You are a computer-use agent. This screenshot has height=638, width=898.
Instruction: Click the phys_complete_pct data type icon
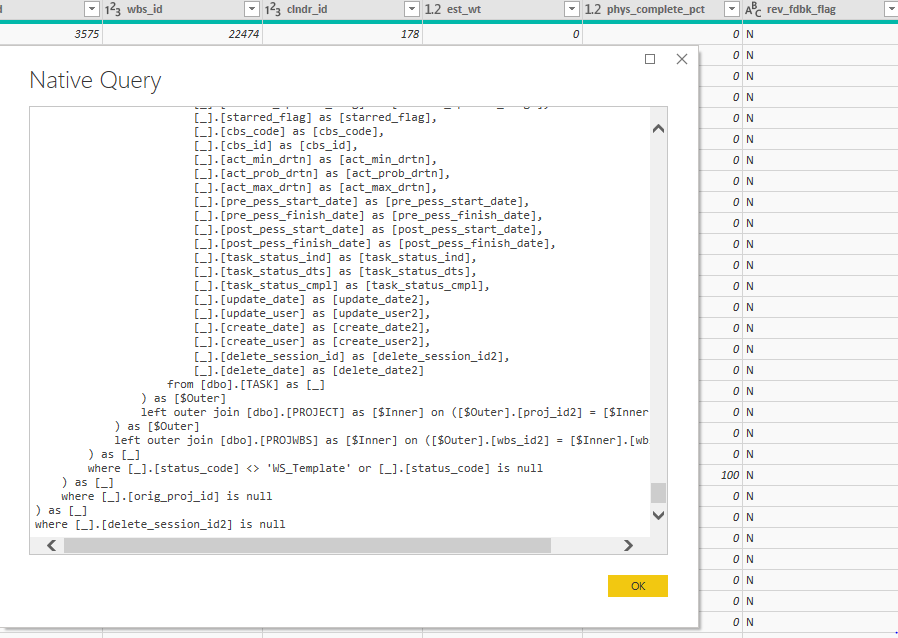pyautogui.click(x=593, y=9)
